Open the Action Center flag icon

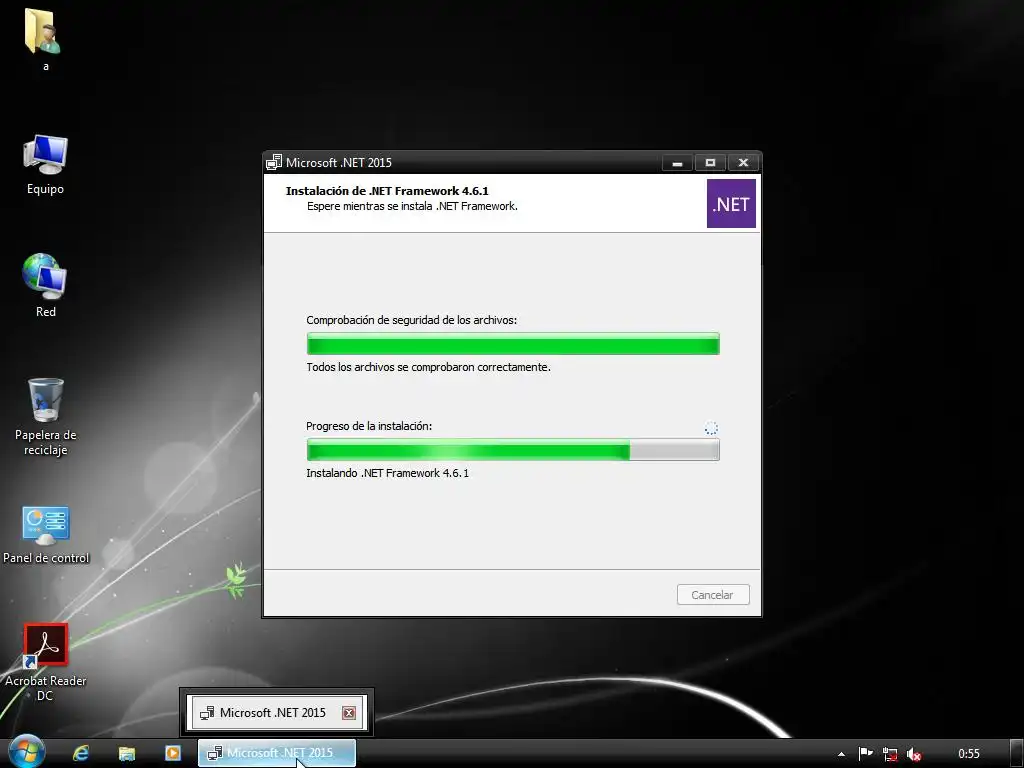[x=865, y=754]
